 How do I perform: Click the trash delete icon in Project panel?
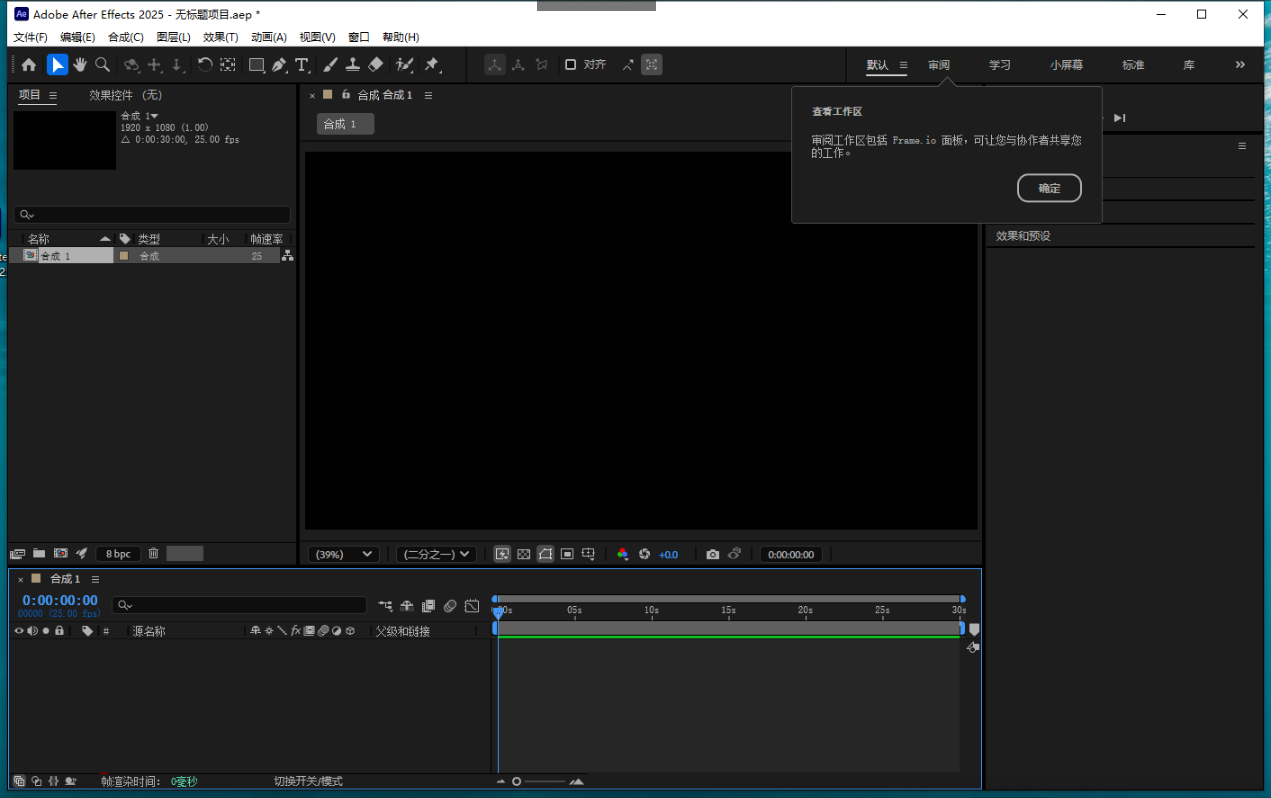click(153, 553)
